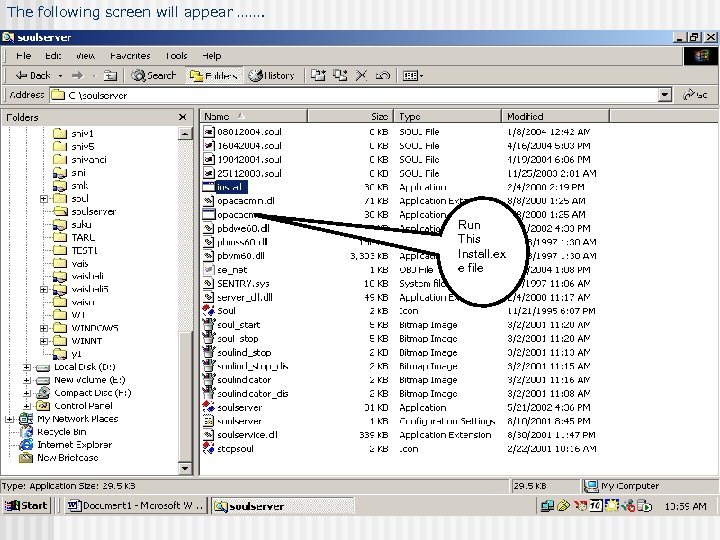Screen dimensions: 720x540
Task: Expand My Network Places node
Action: [9, 419]
